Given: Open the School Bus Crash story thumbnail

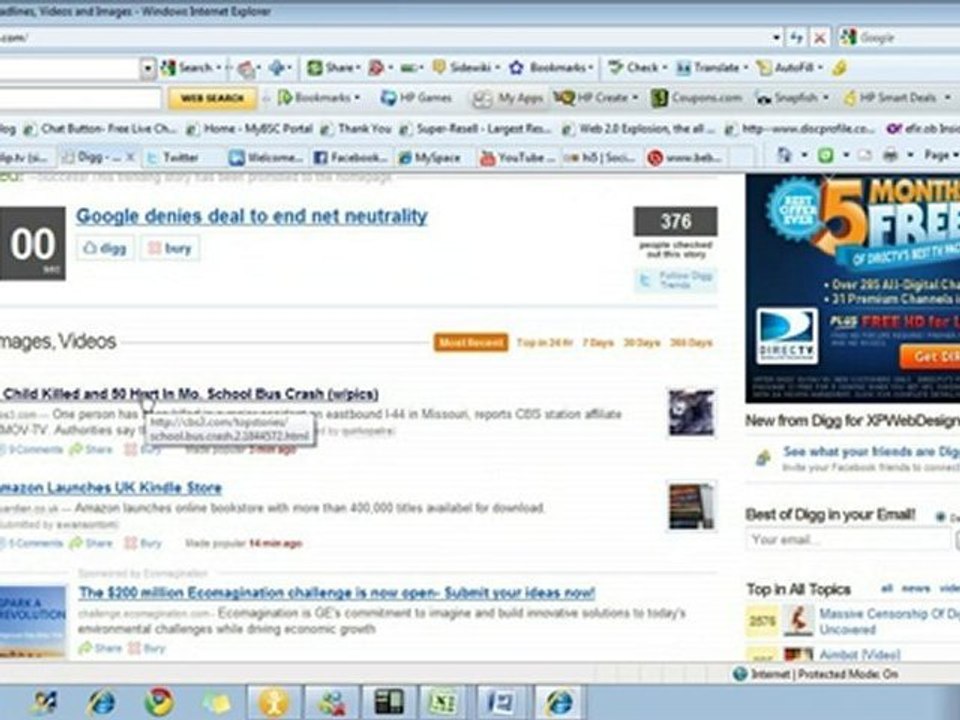Looking at the screenshot, I should [691, 413].
